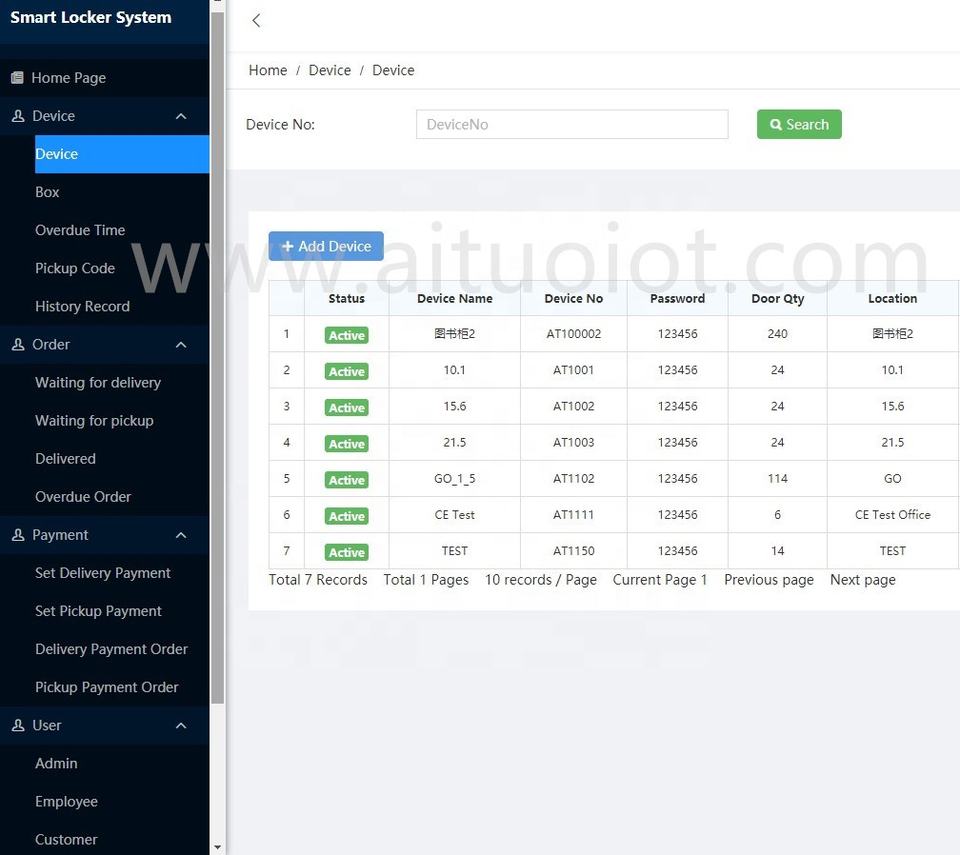Image resolution: width=960 pixels, height=855 pixels.
Task: Click the Password column header
Action: [677, 298]
